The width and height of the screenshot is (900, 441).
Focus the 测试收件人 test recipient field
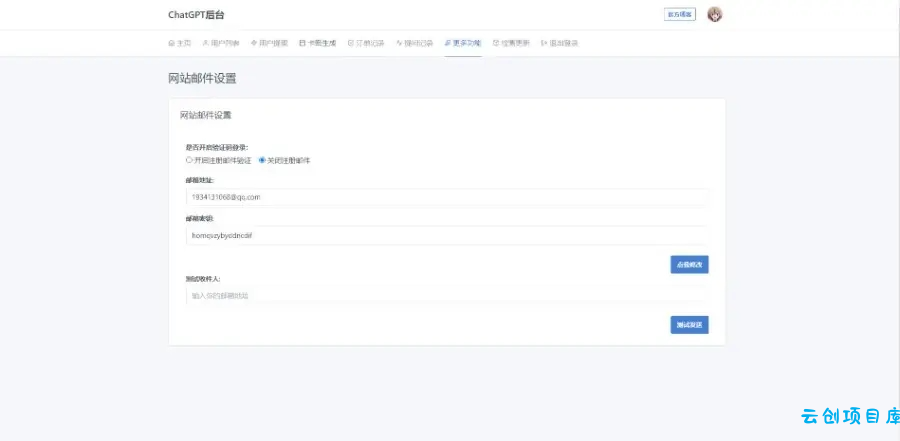[447, 296]
